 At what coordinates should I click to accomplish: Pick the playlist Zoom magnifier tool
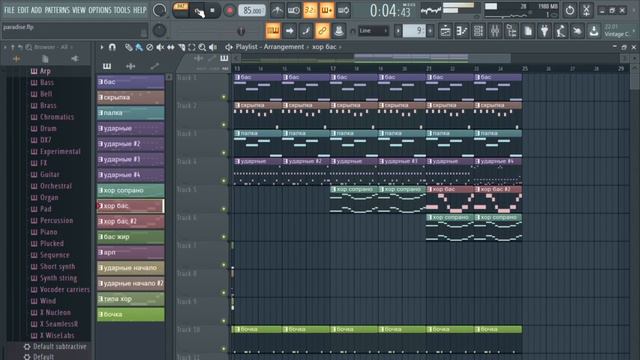tap(202, 47)
